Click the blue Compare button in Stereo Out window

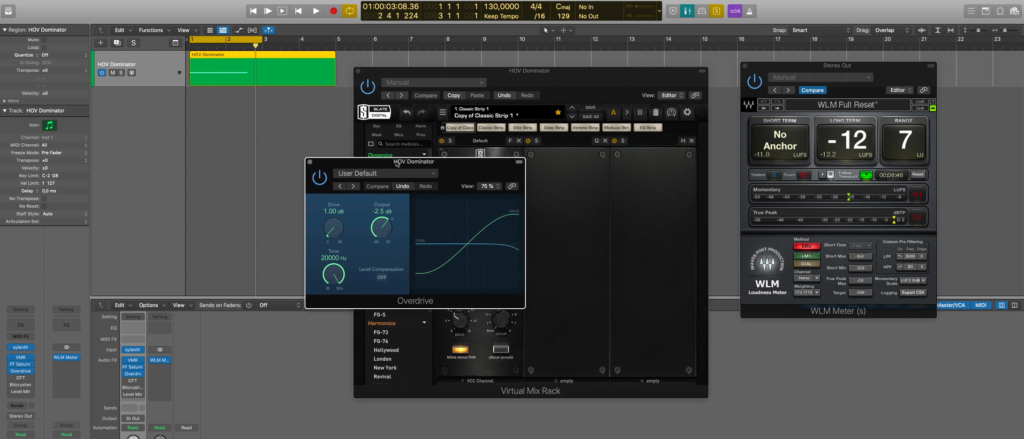[x=812, y=90]
